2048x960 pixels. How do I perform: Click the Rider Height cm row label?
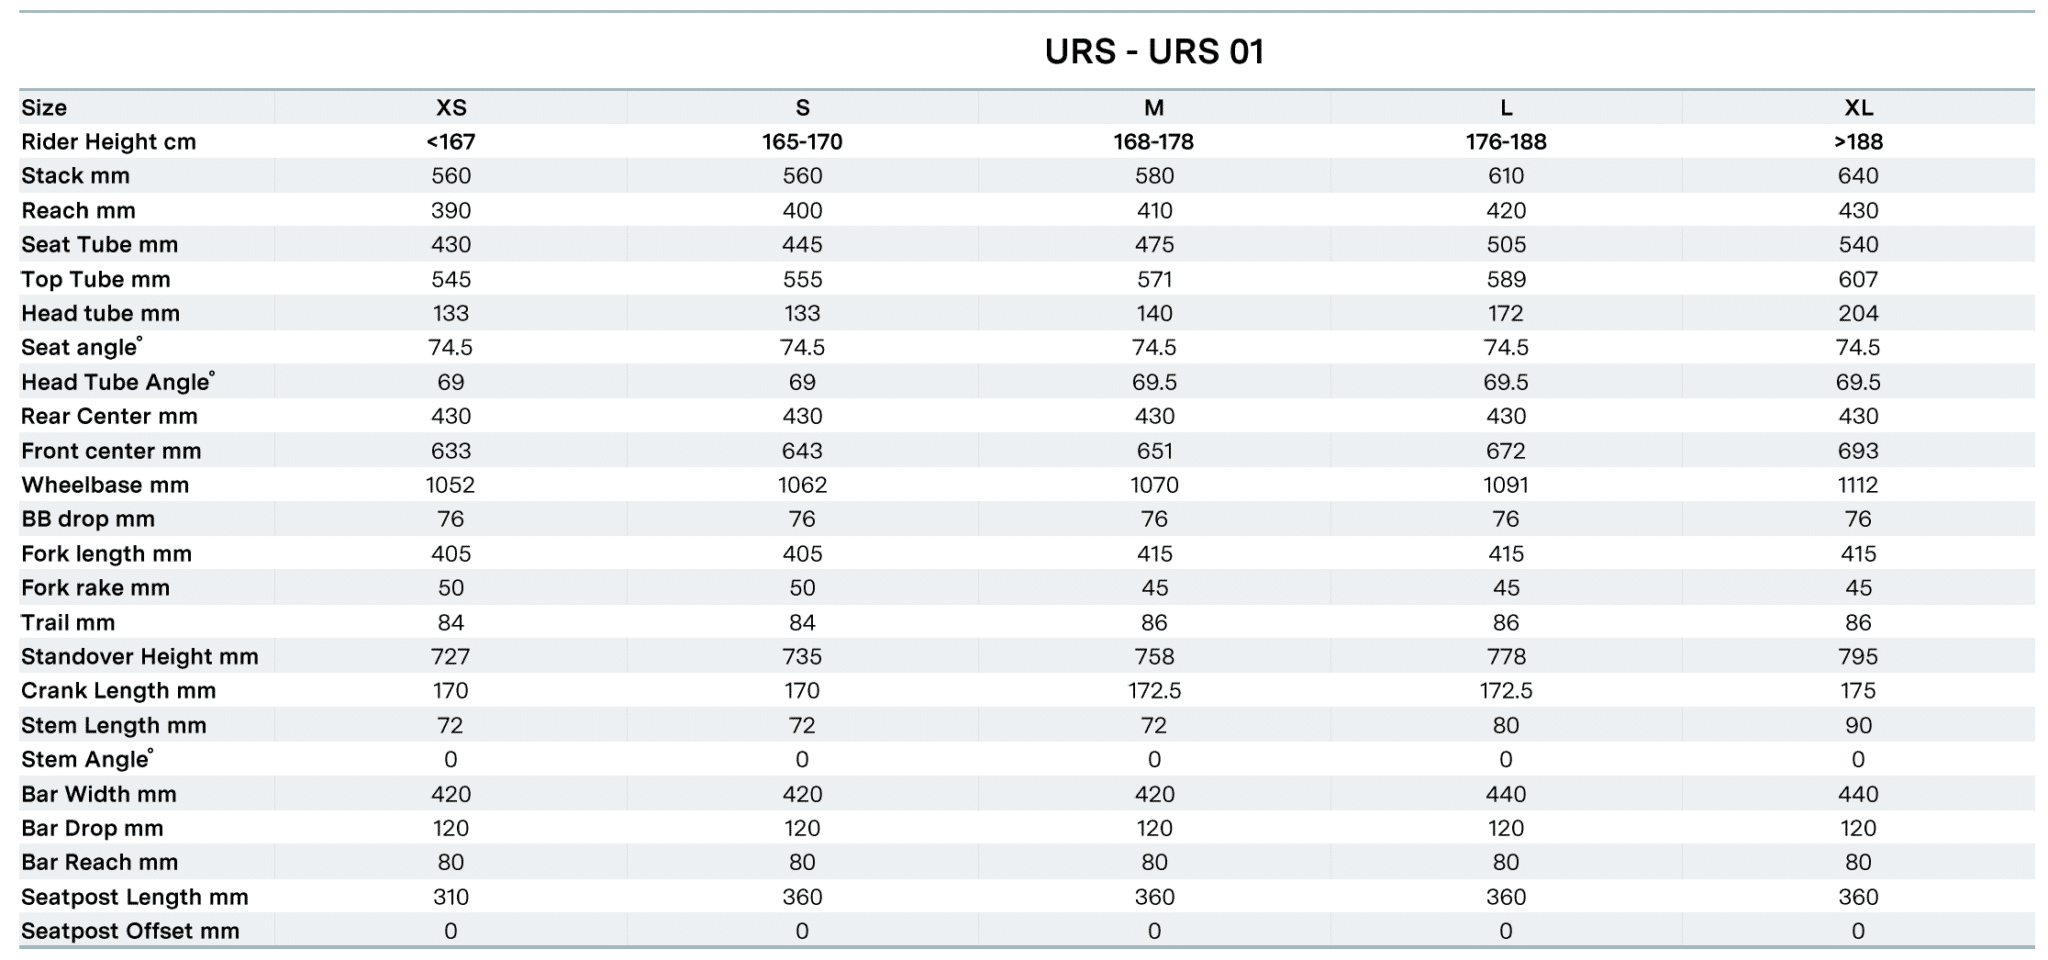[109, 142]
